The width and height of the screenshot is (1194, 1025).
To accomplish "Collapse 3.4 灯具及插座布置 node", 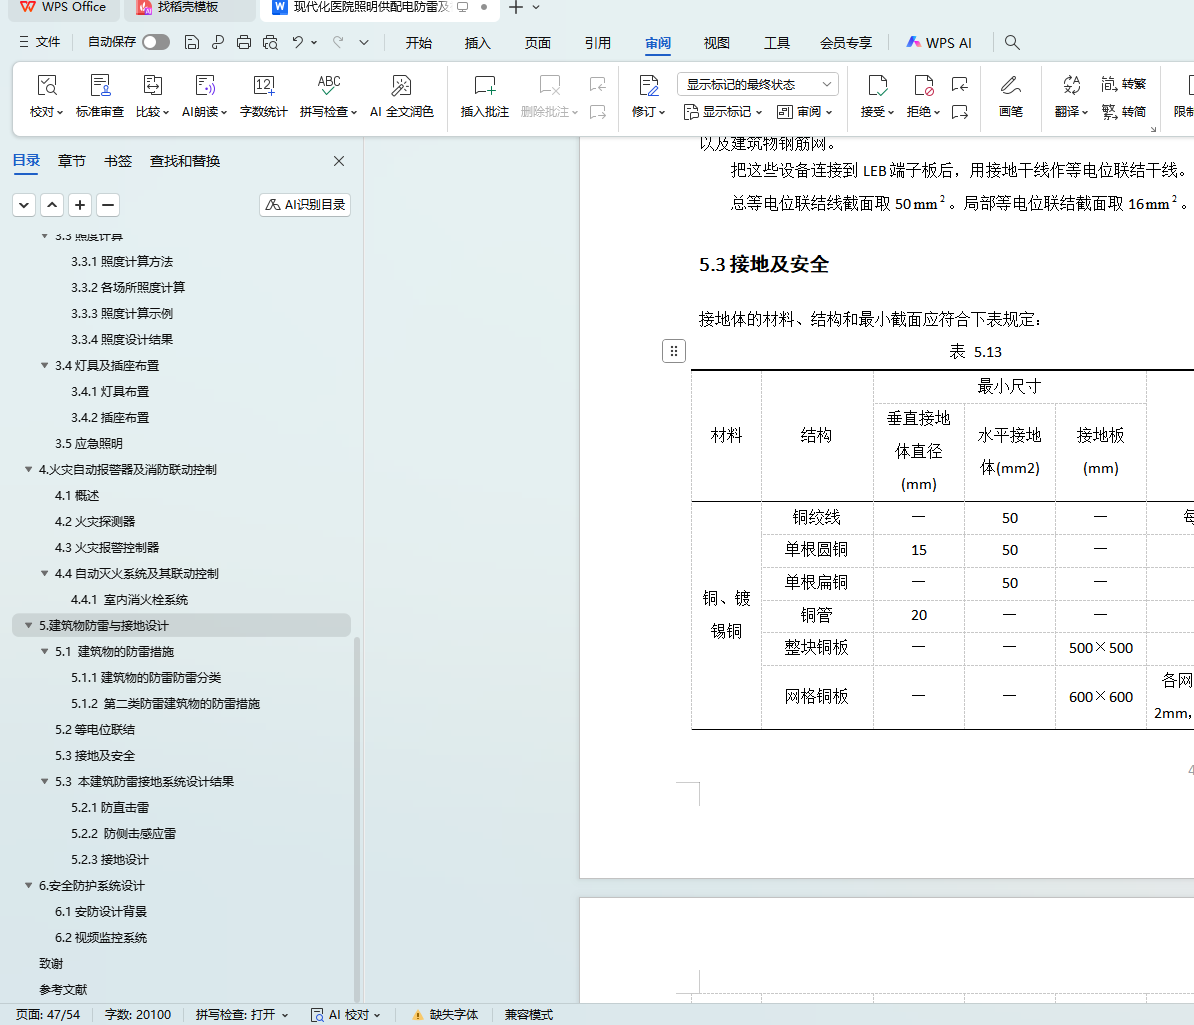I will (x=44, y=366).
